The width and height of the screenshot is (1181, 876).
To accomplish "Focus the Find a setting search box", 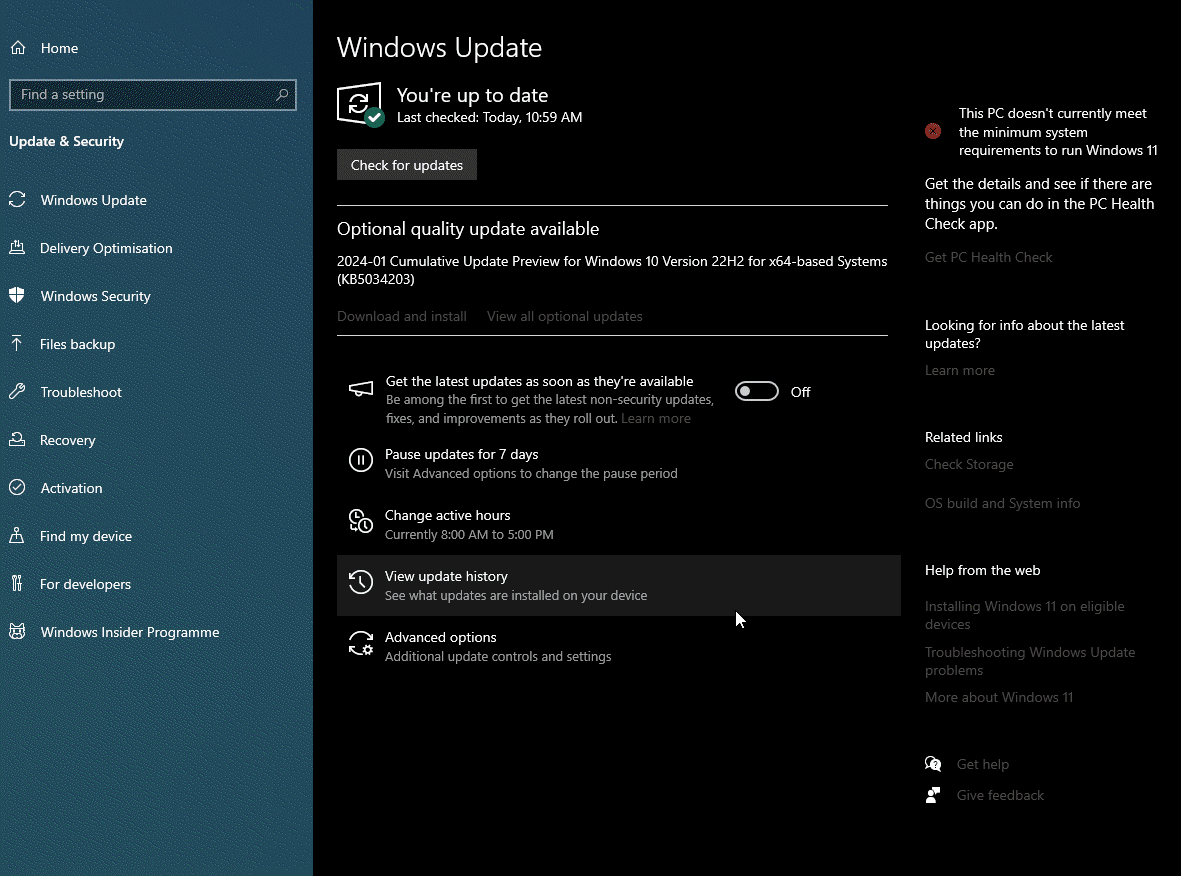I will click(x=153, y=95).
